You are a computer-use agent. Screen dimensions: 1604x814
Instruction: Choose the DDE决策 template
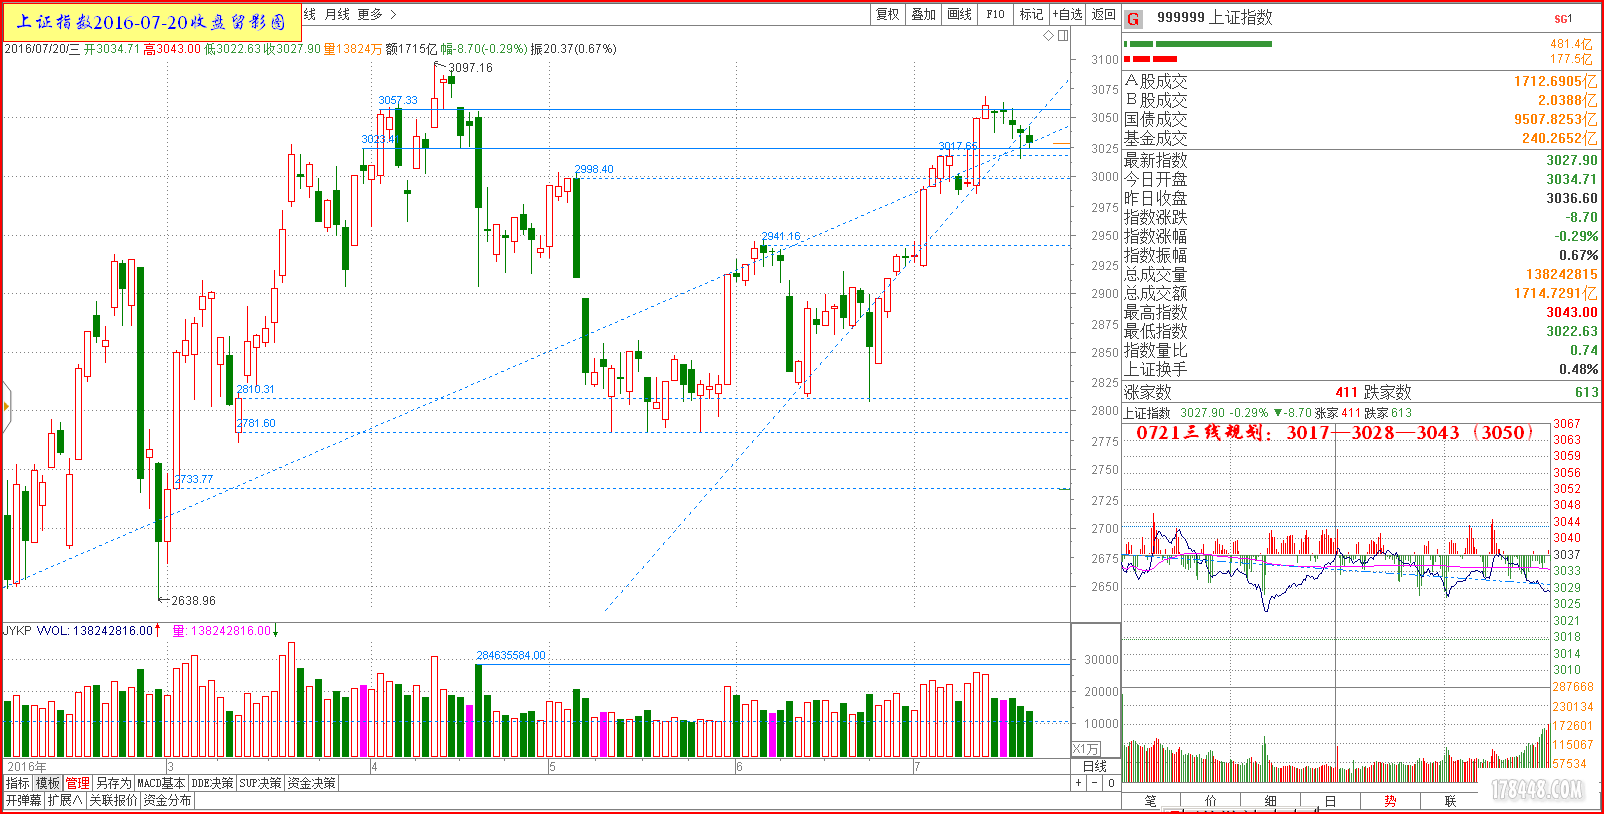[212, 783]
